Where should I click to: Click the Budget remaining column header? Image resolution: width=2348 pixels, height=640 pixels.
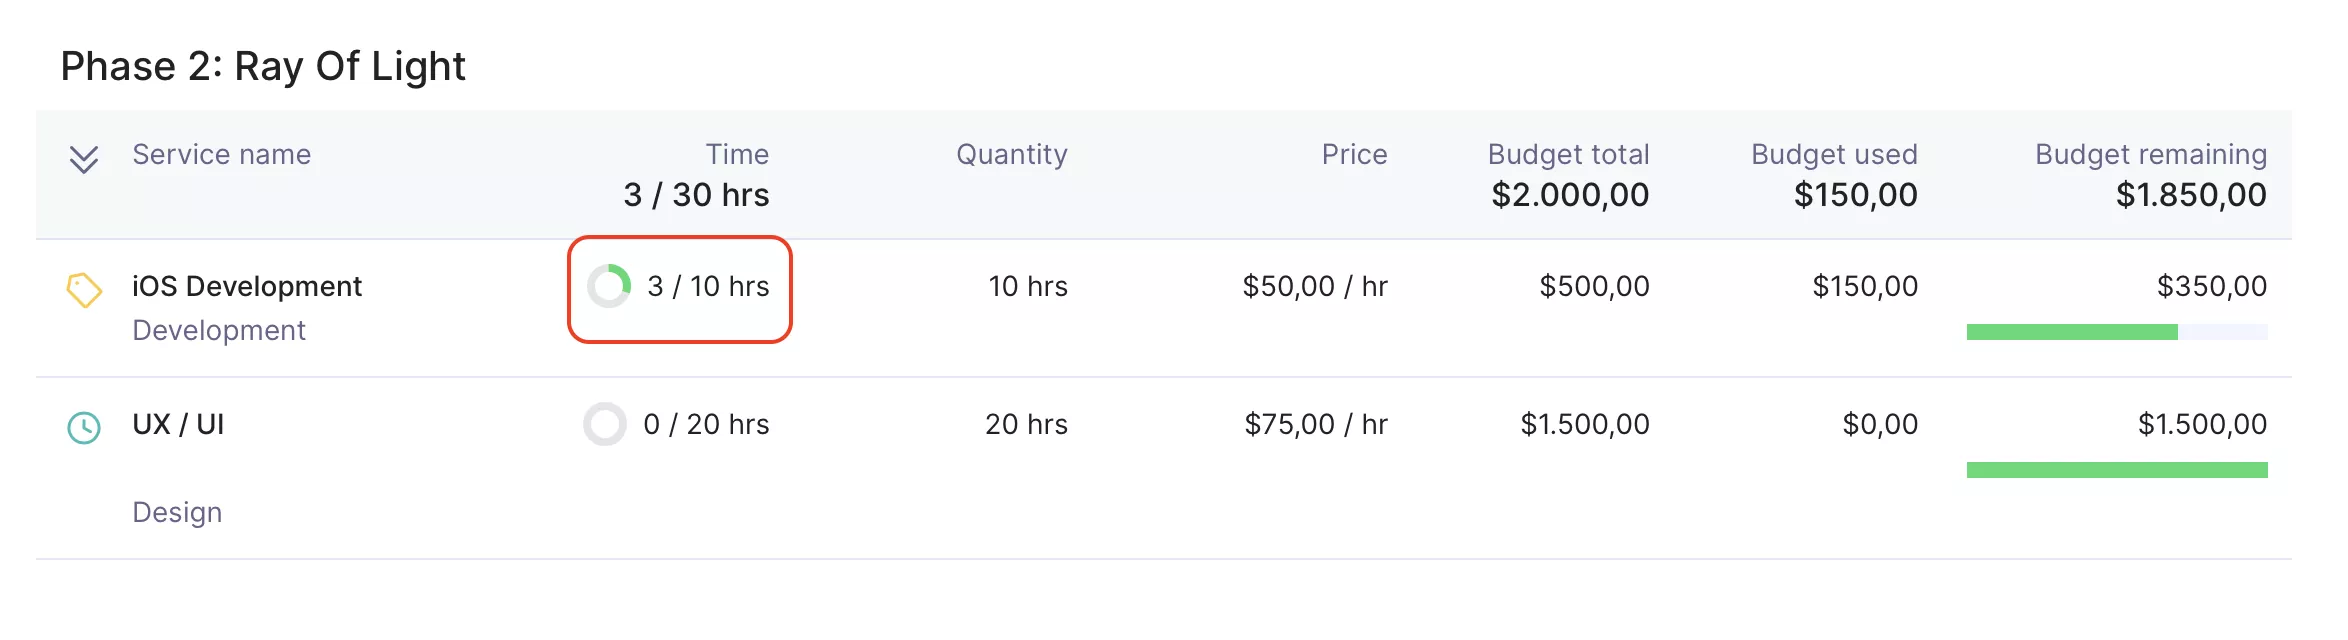point(2151,154)
